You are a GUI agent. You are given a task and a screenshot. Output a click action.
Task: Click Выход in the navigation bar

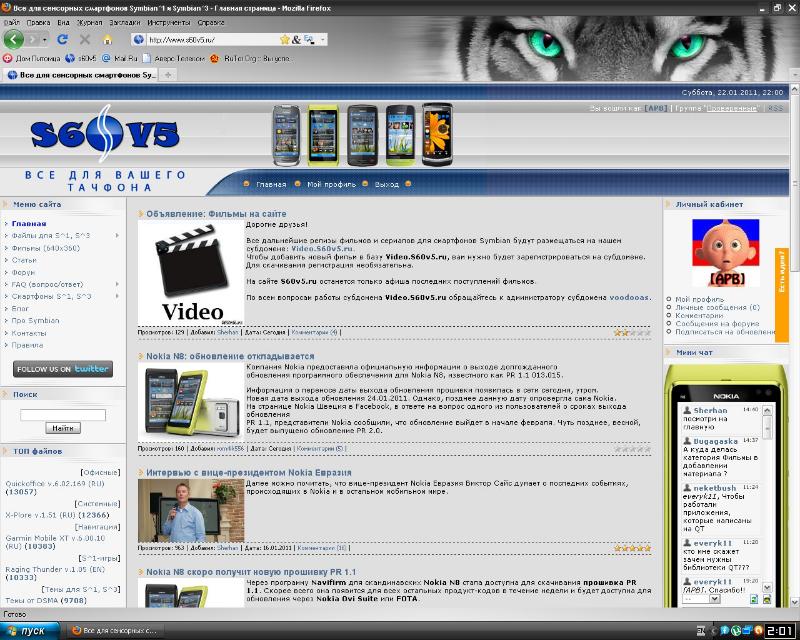click(x=386, y=184)
